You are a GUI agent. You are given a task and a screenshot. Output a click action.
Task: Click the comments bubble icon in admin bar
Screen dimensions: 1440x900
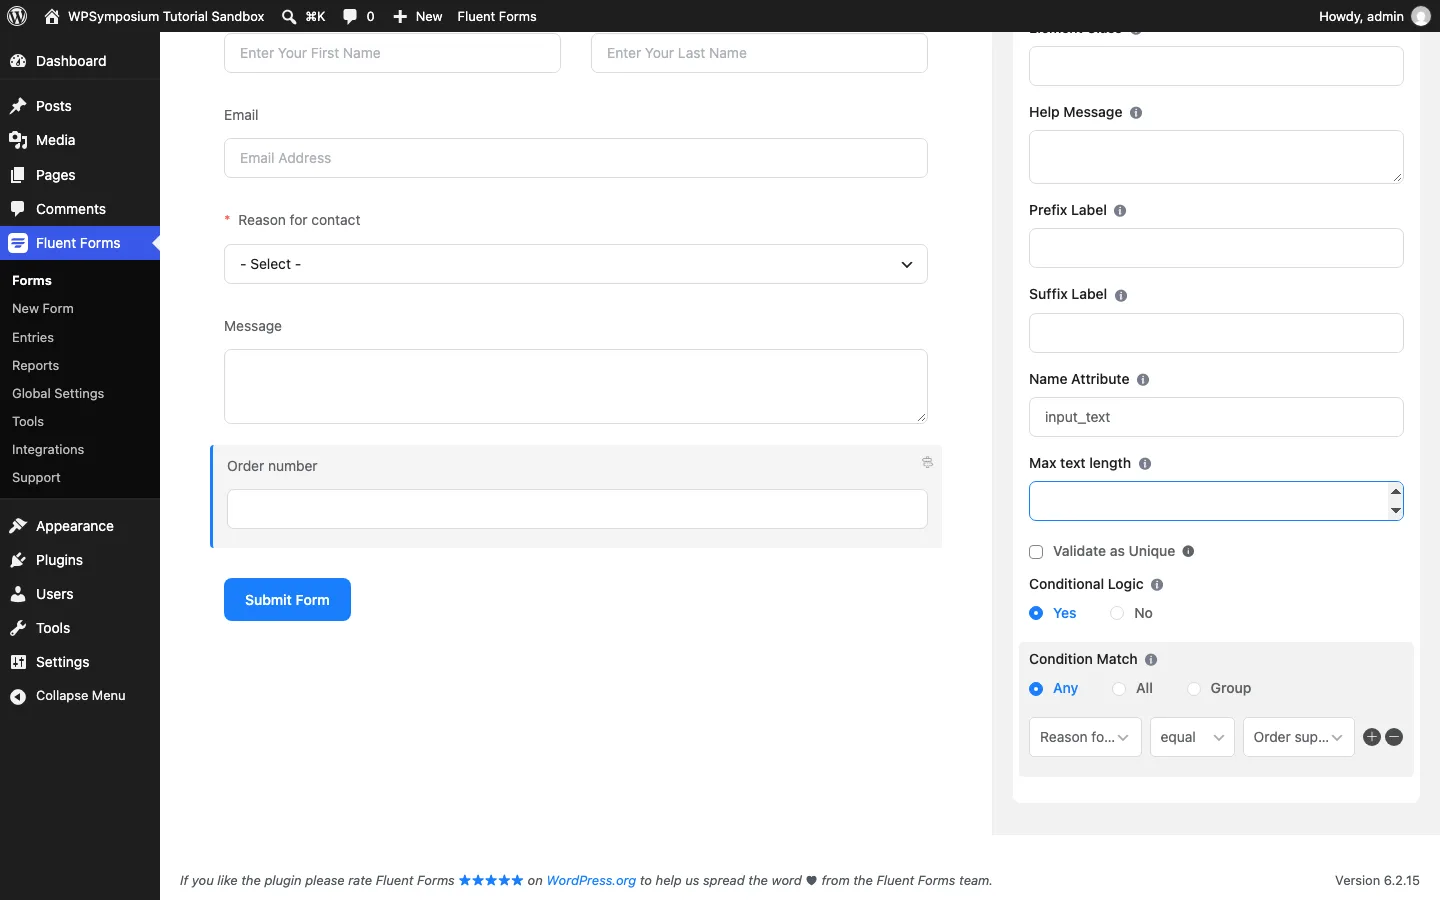350,16
